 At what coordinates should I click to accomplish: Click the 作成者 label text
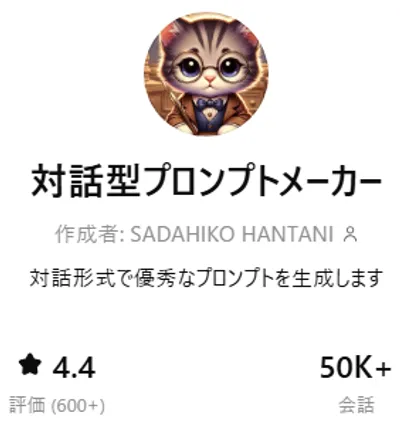click(x=87, y=234)
